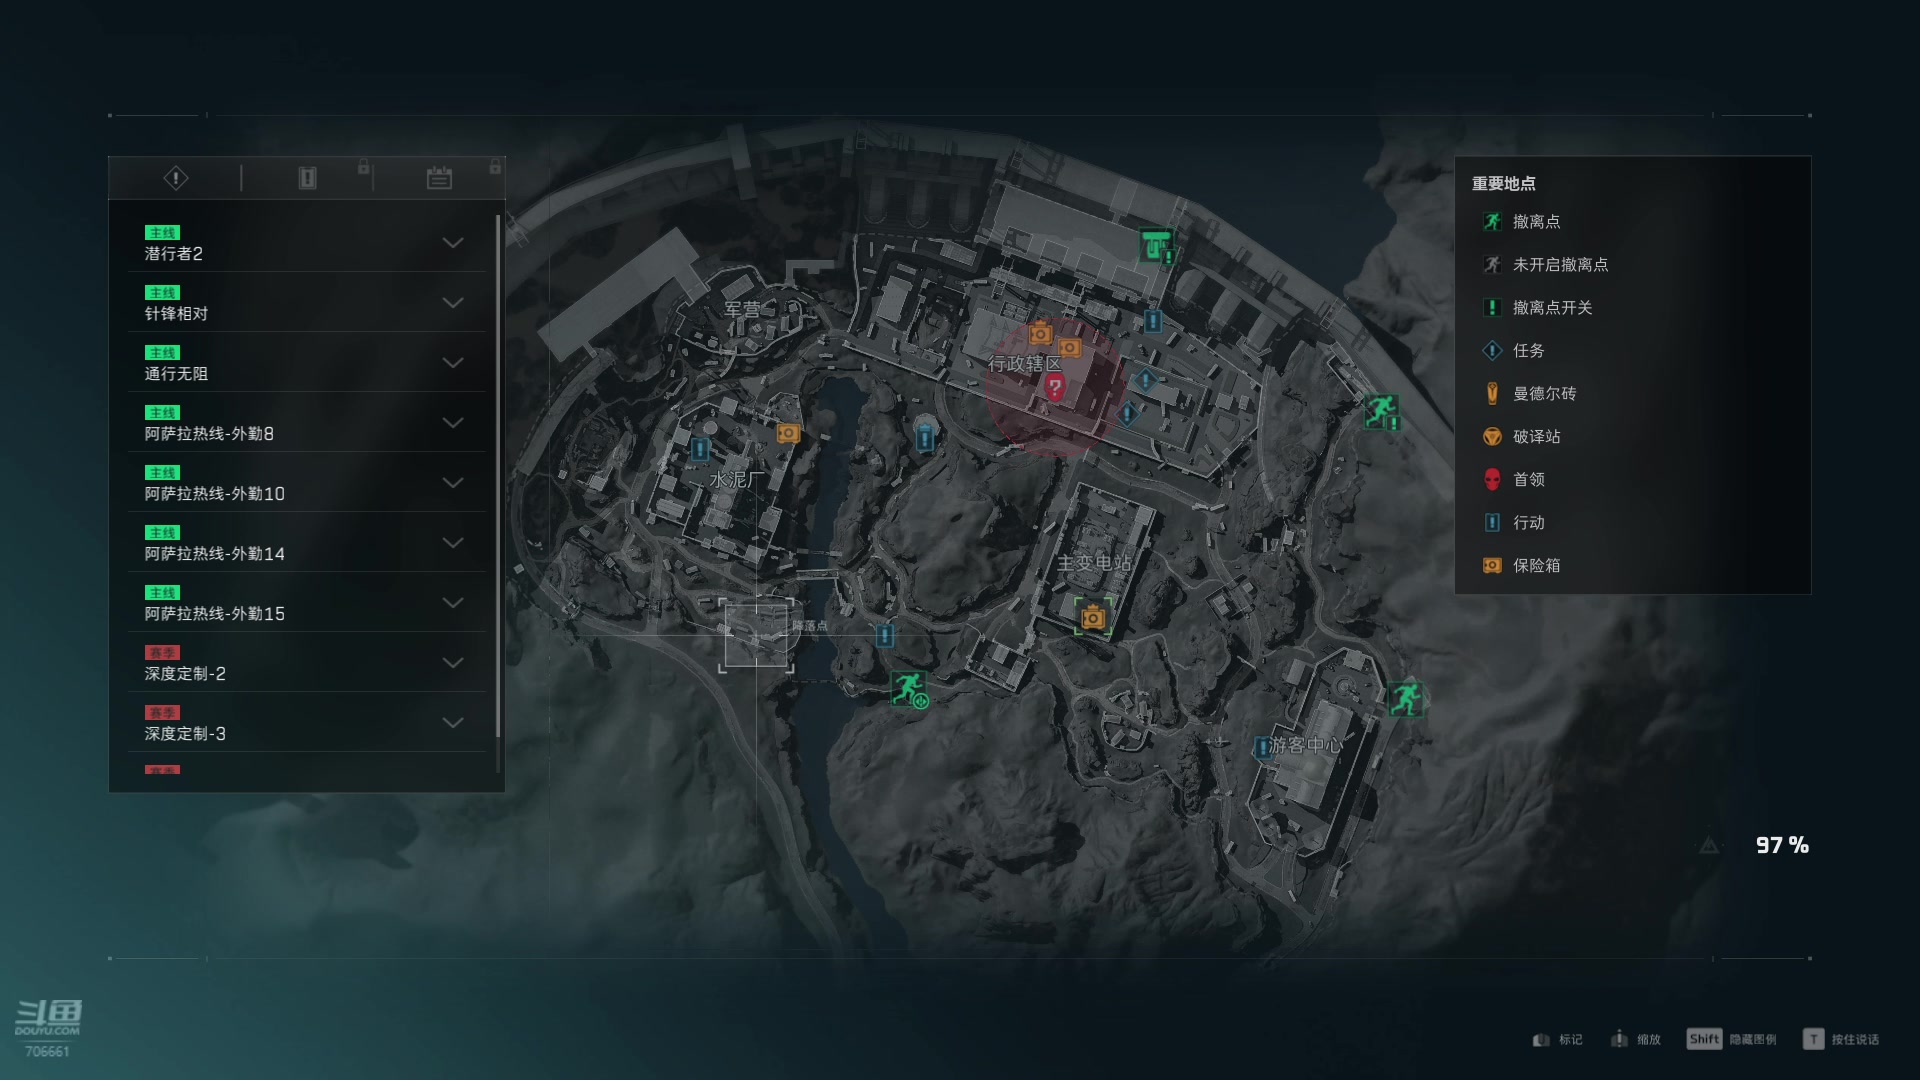The width and height of the screenshot is (1920, 1080).
Task: Click the blue action marker near 降落点
Action: click(885, 635)
